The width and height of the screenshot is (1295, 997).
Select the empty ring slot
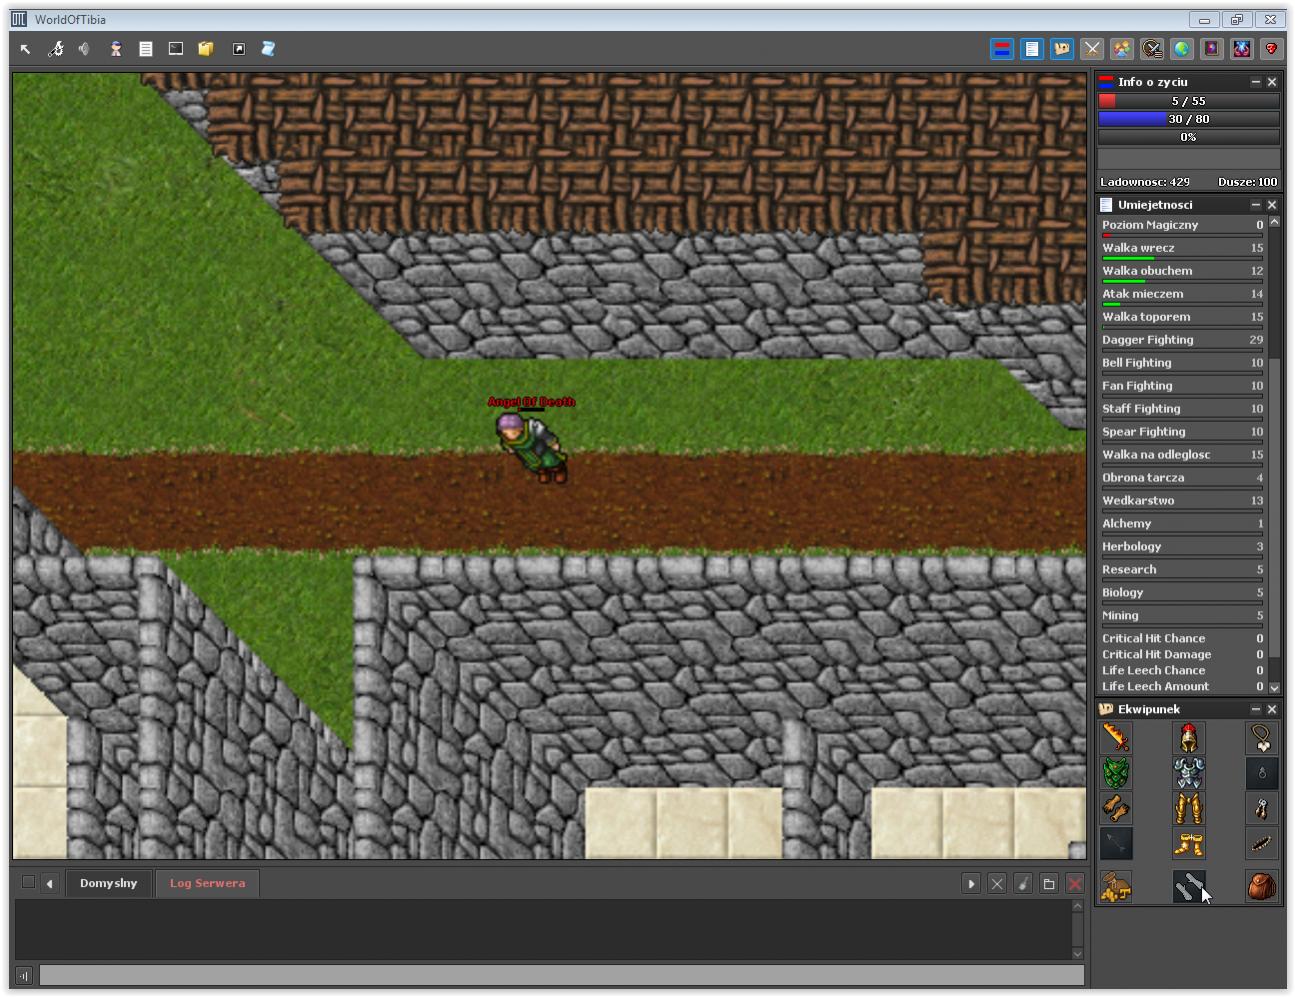1262,774
